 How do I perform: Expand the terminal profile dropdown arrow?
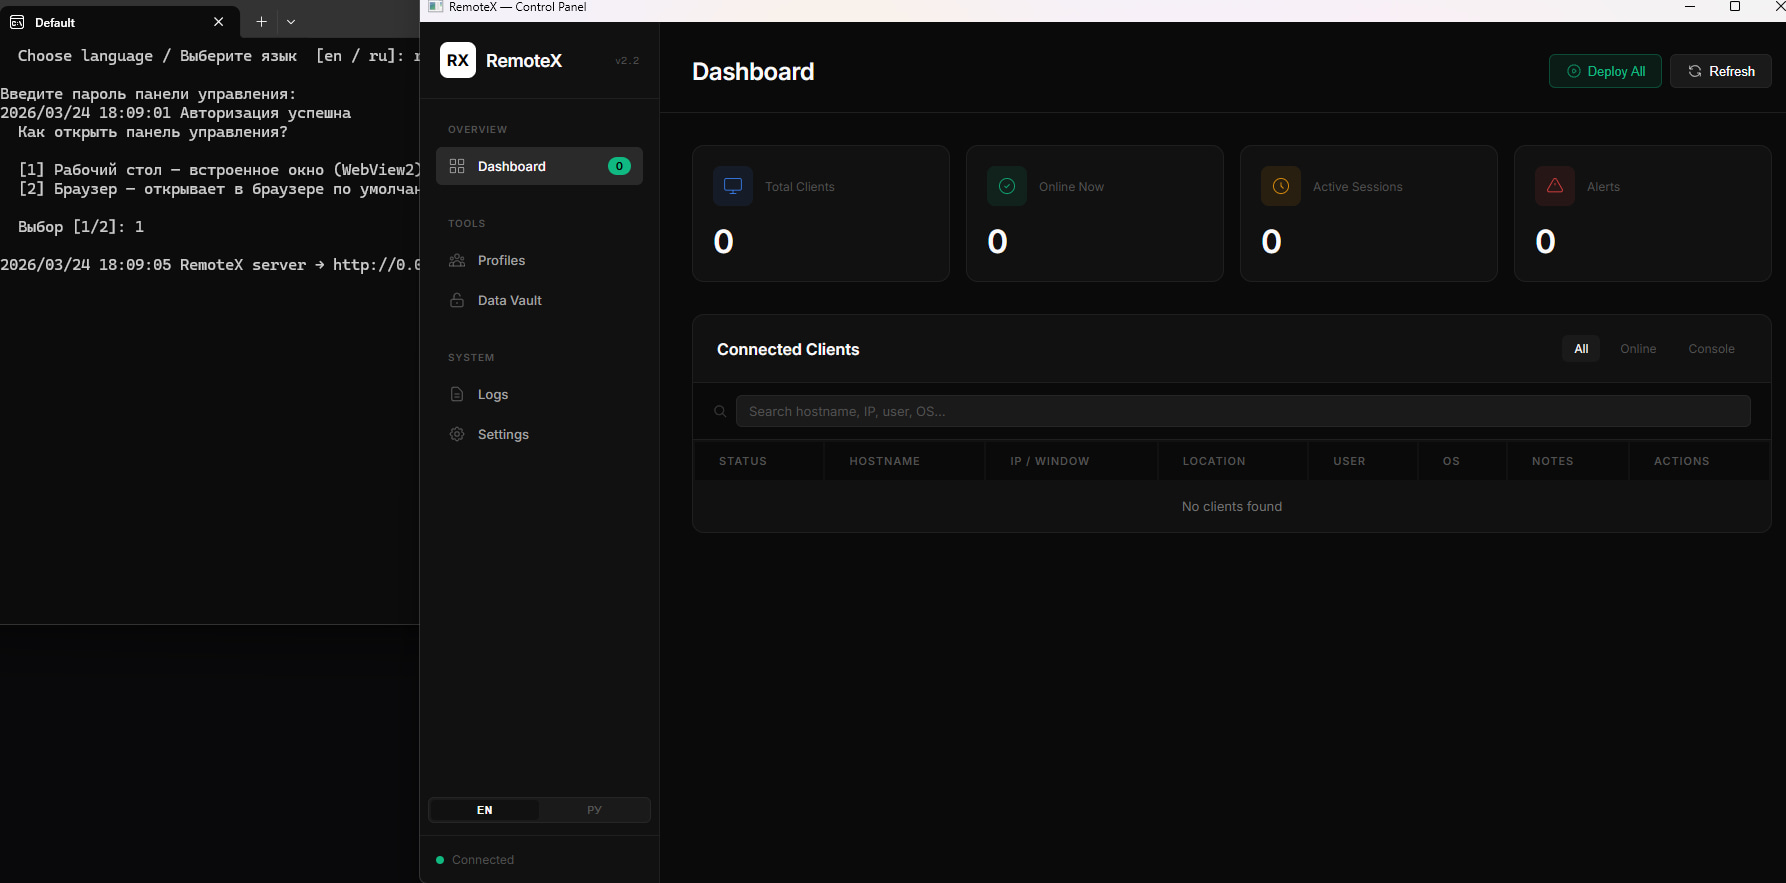pyautogui.click(x=291, y=21)
